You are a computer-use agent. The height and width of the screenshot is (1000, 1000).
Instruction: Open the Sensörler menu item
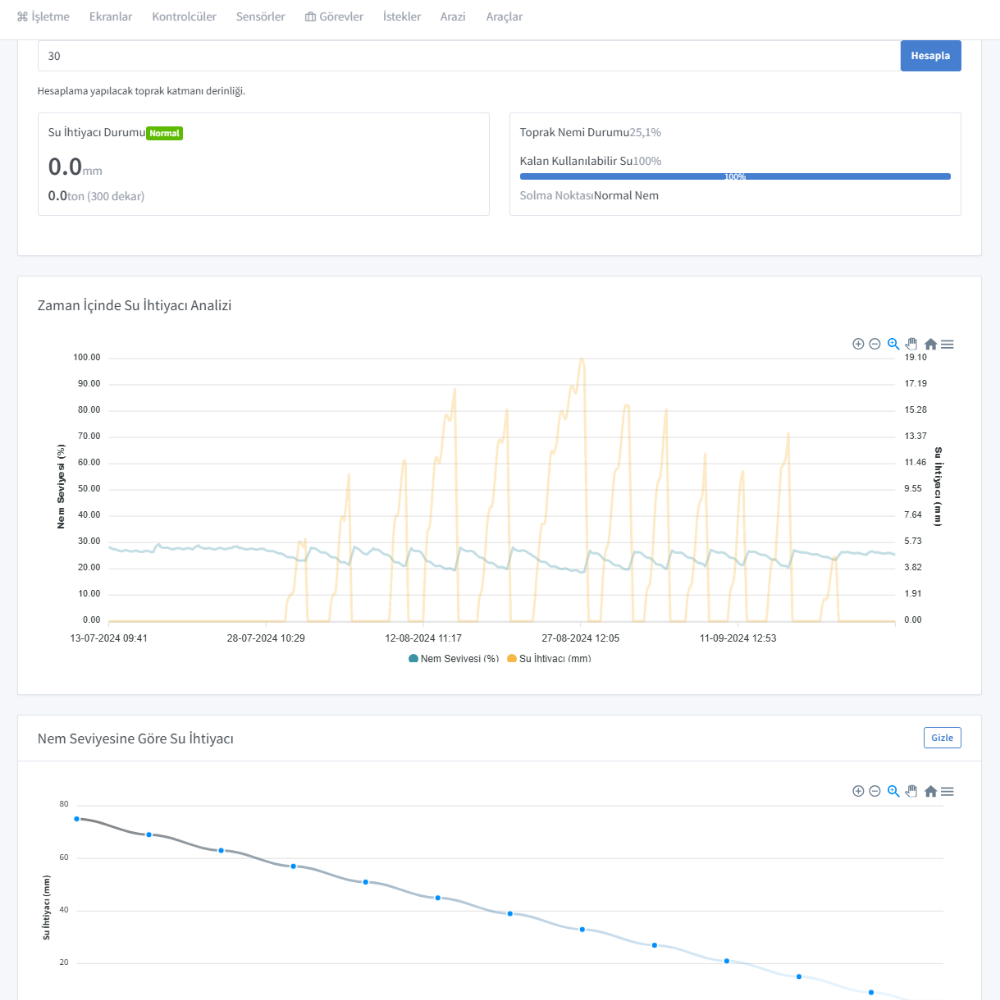(260, 17)
